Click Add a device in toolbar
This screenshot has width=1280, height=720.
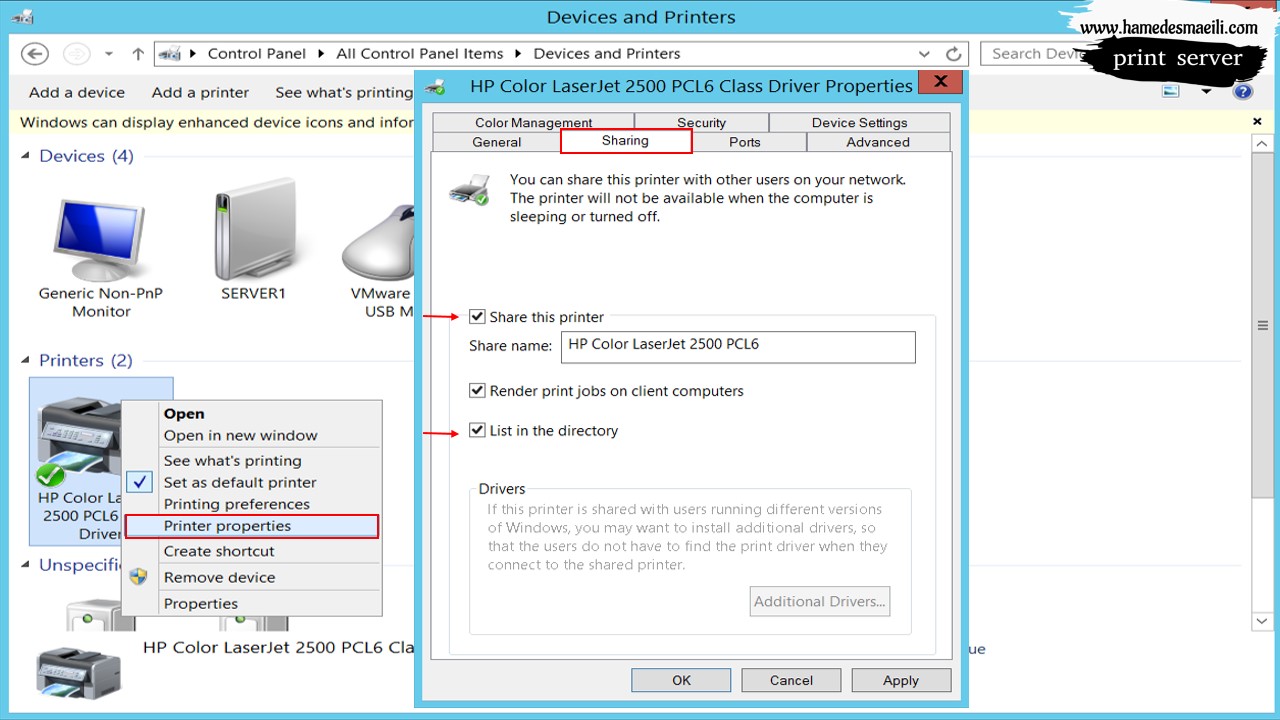pyautogui.click(x=77, y=92)
